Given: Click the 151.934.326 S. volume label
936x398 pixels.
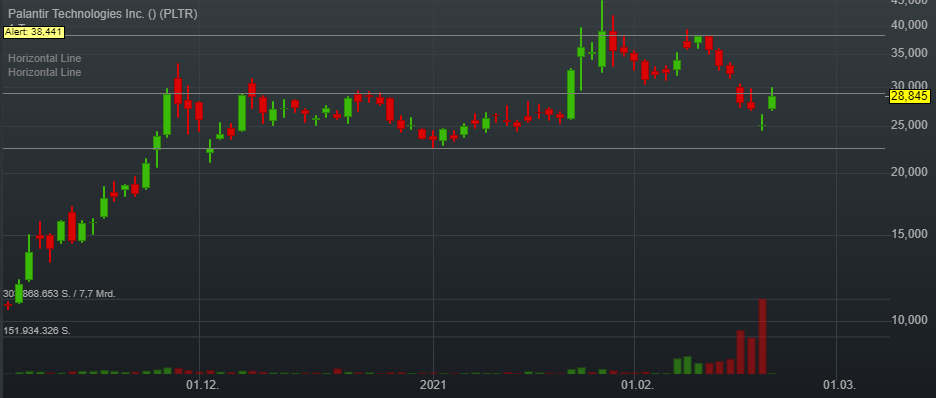Looking at the screenshot, I should (37, 330).
